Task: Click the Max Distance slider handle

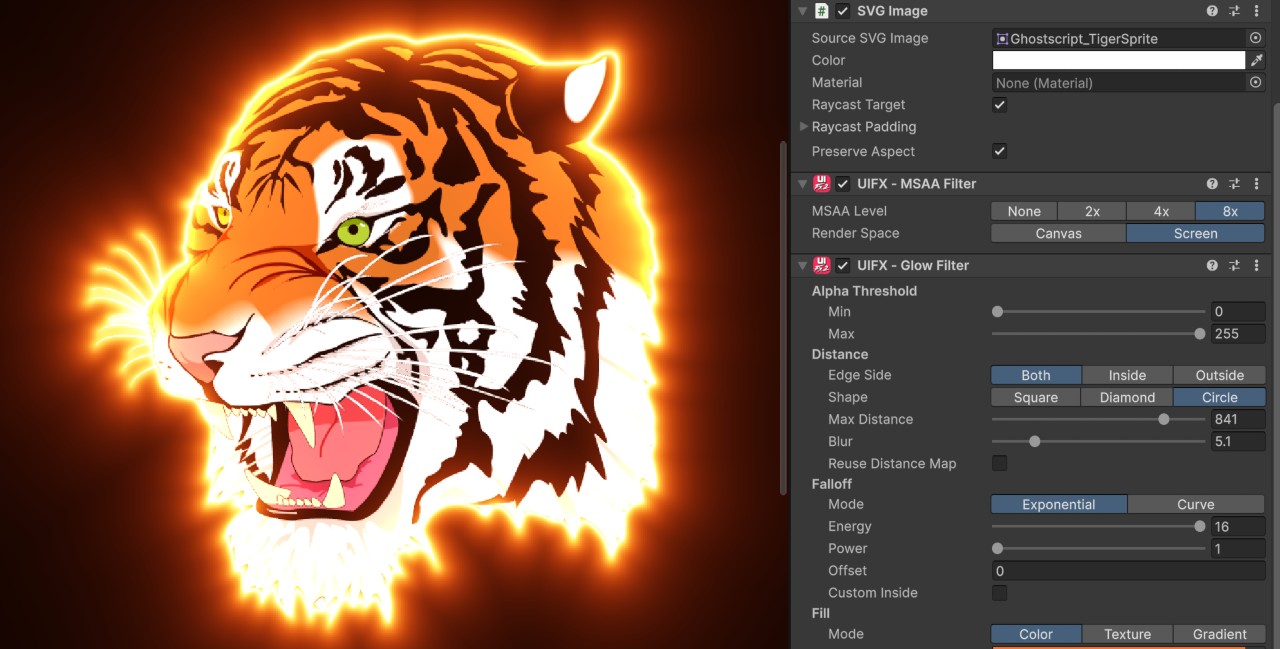Action: (x=1164, y=419)
